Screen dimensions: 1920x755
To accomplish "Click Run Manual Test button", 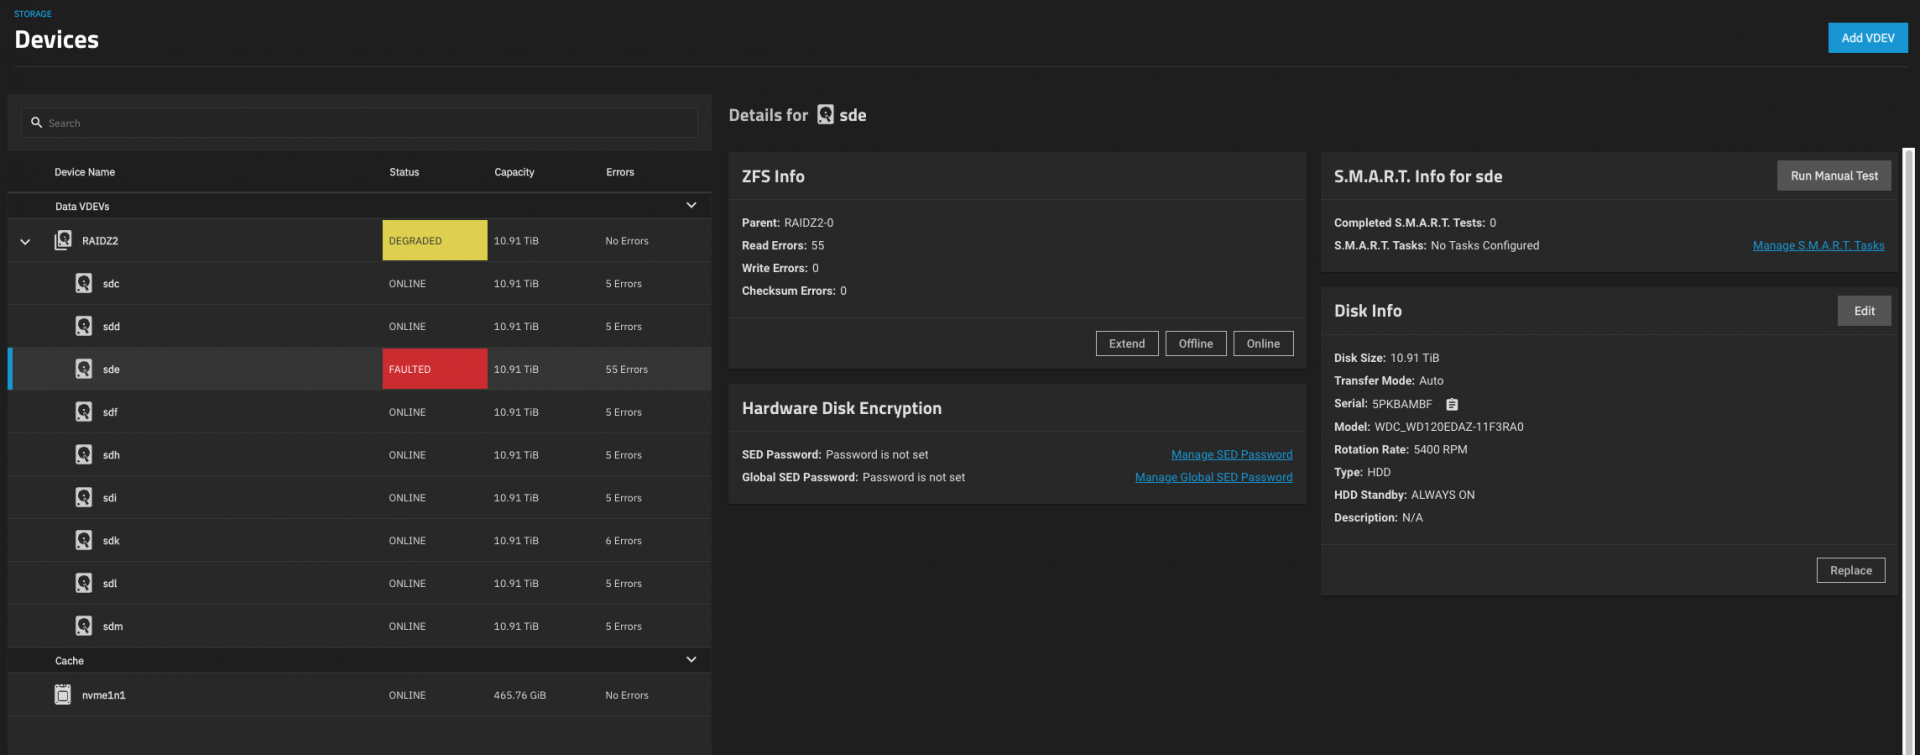I will (1833, 176).
